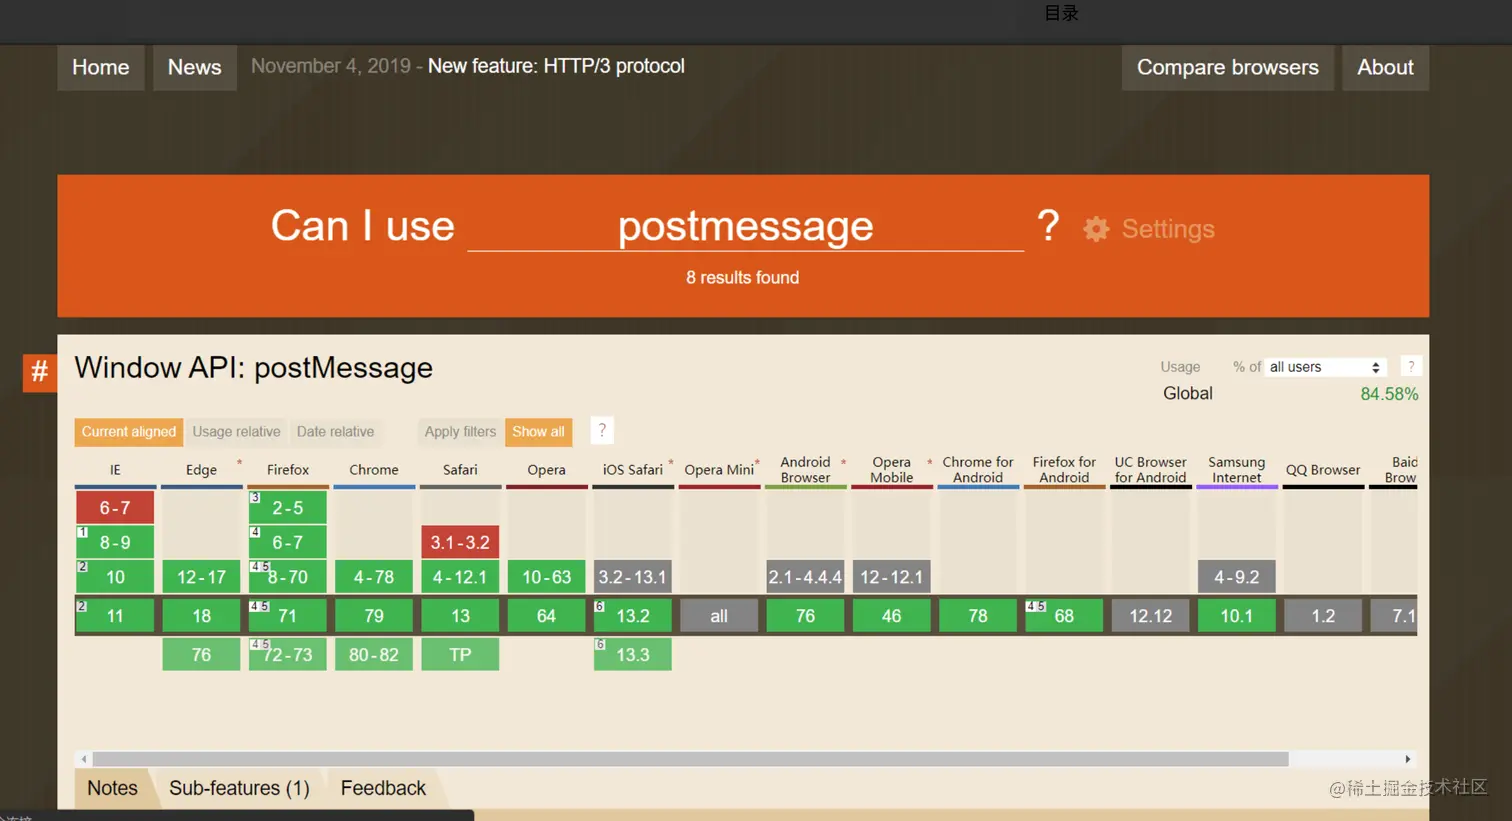Screen dimensions: 1512x821
Task: Select the Current aligned view
Action: 129,432
